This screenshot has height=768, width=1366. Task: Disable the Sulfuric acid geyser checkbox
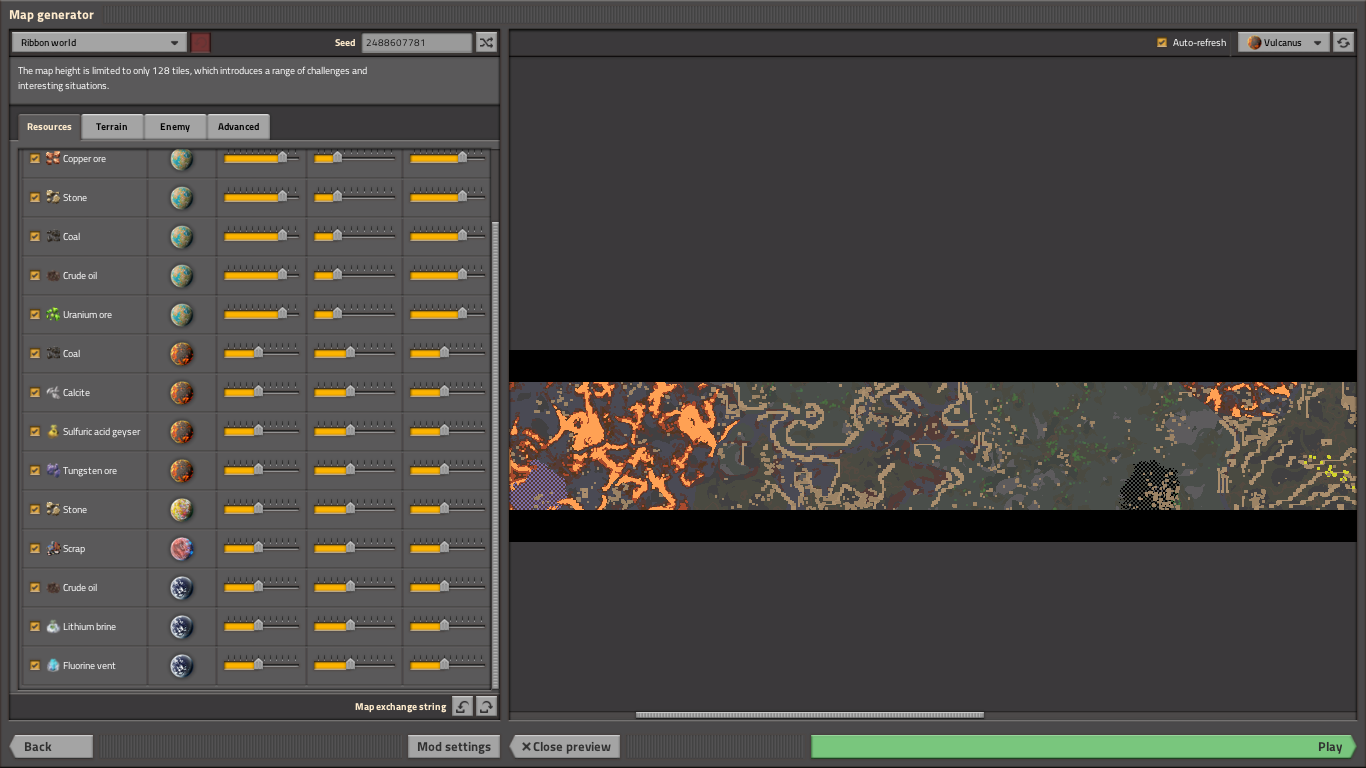[x=35, y=432]
